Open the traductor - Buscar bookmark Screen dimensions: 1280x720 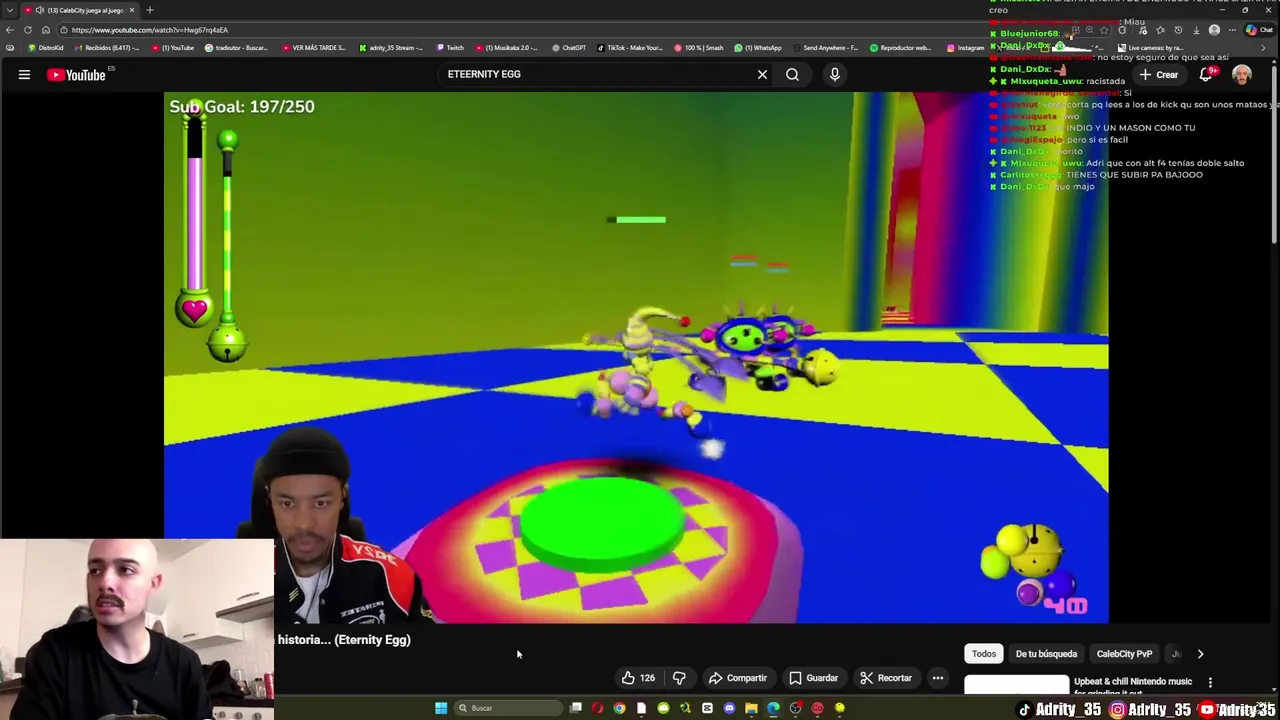click(x=237, y=48)
